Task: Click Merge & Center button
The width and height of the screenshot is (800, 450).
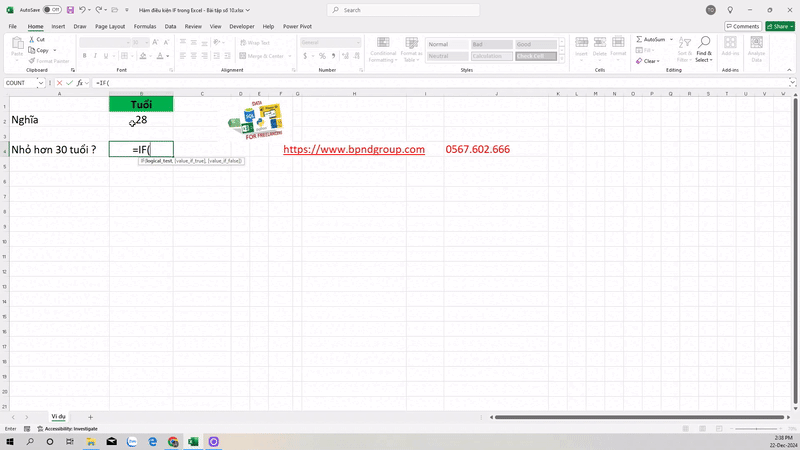Action: (262, 56)
